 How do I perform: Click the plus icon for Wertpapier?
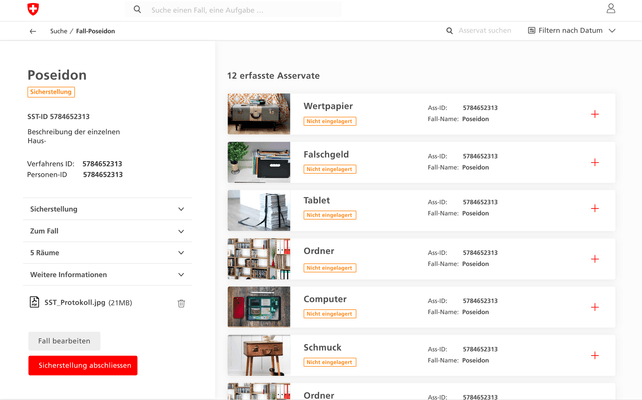(595, 114)
